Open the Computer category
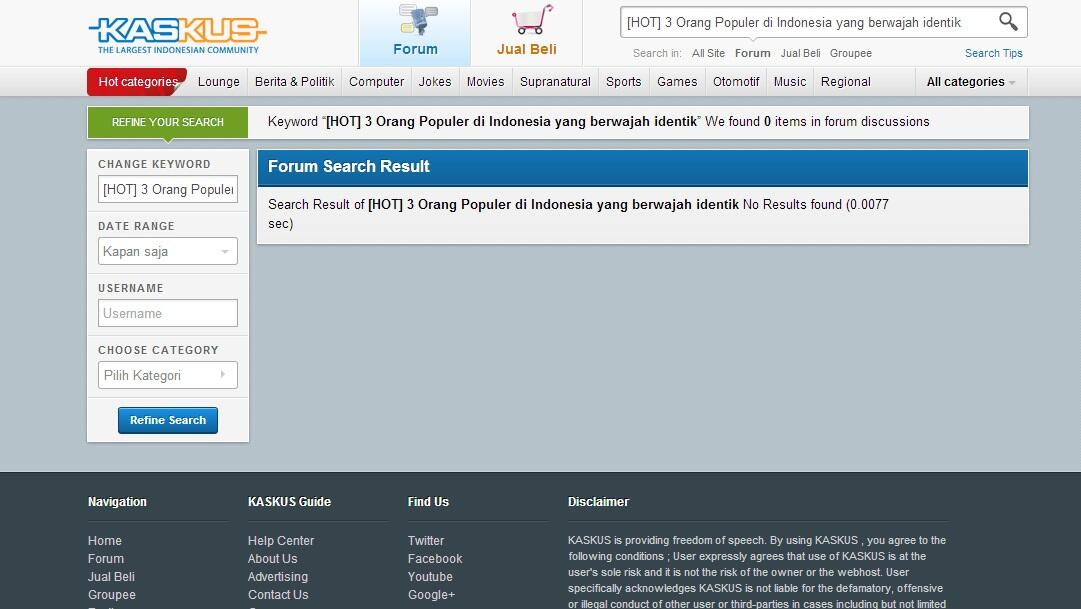Image resolution: width=1081 pixels, height=609 pixels. point(376,81)
